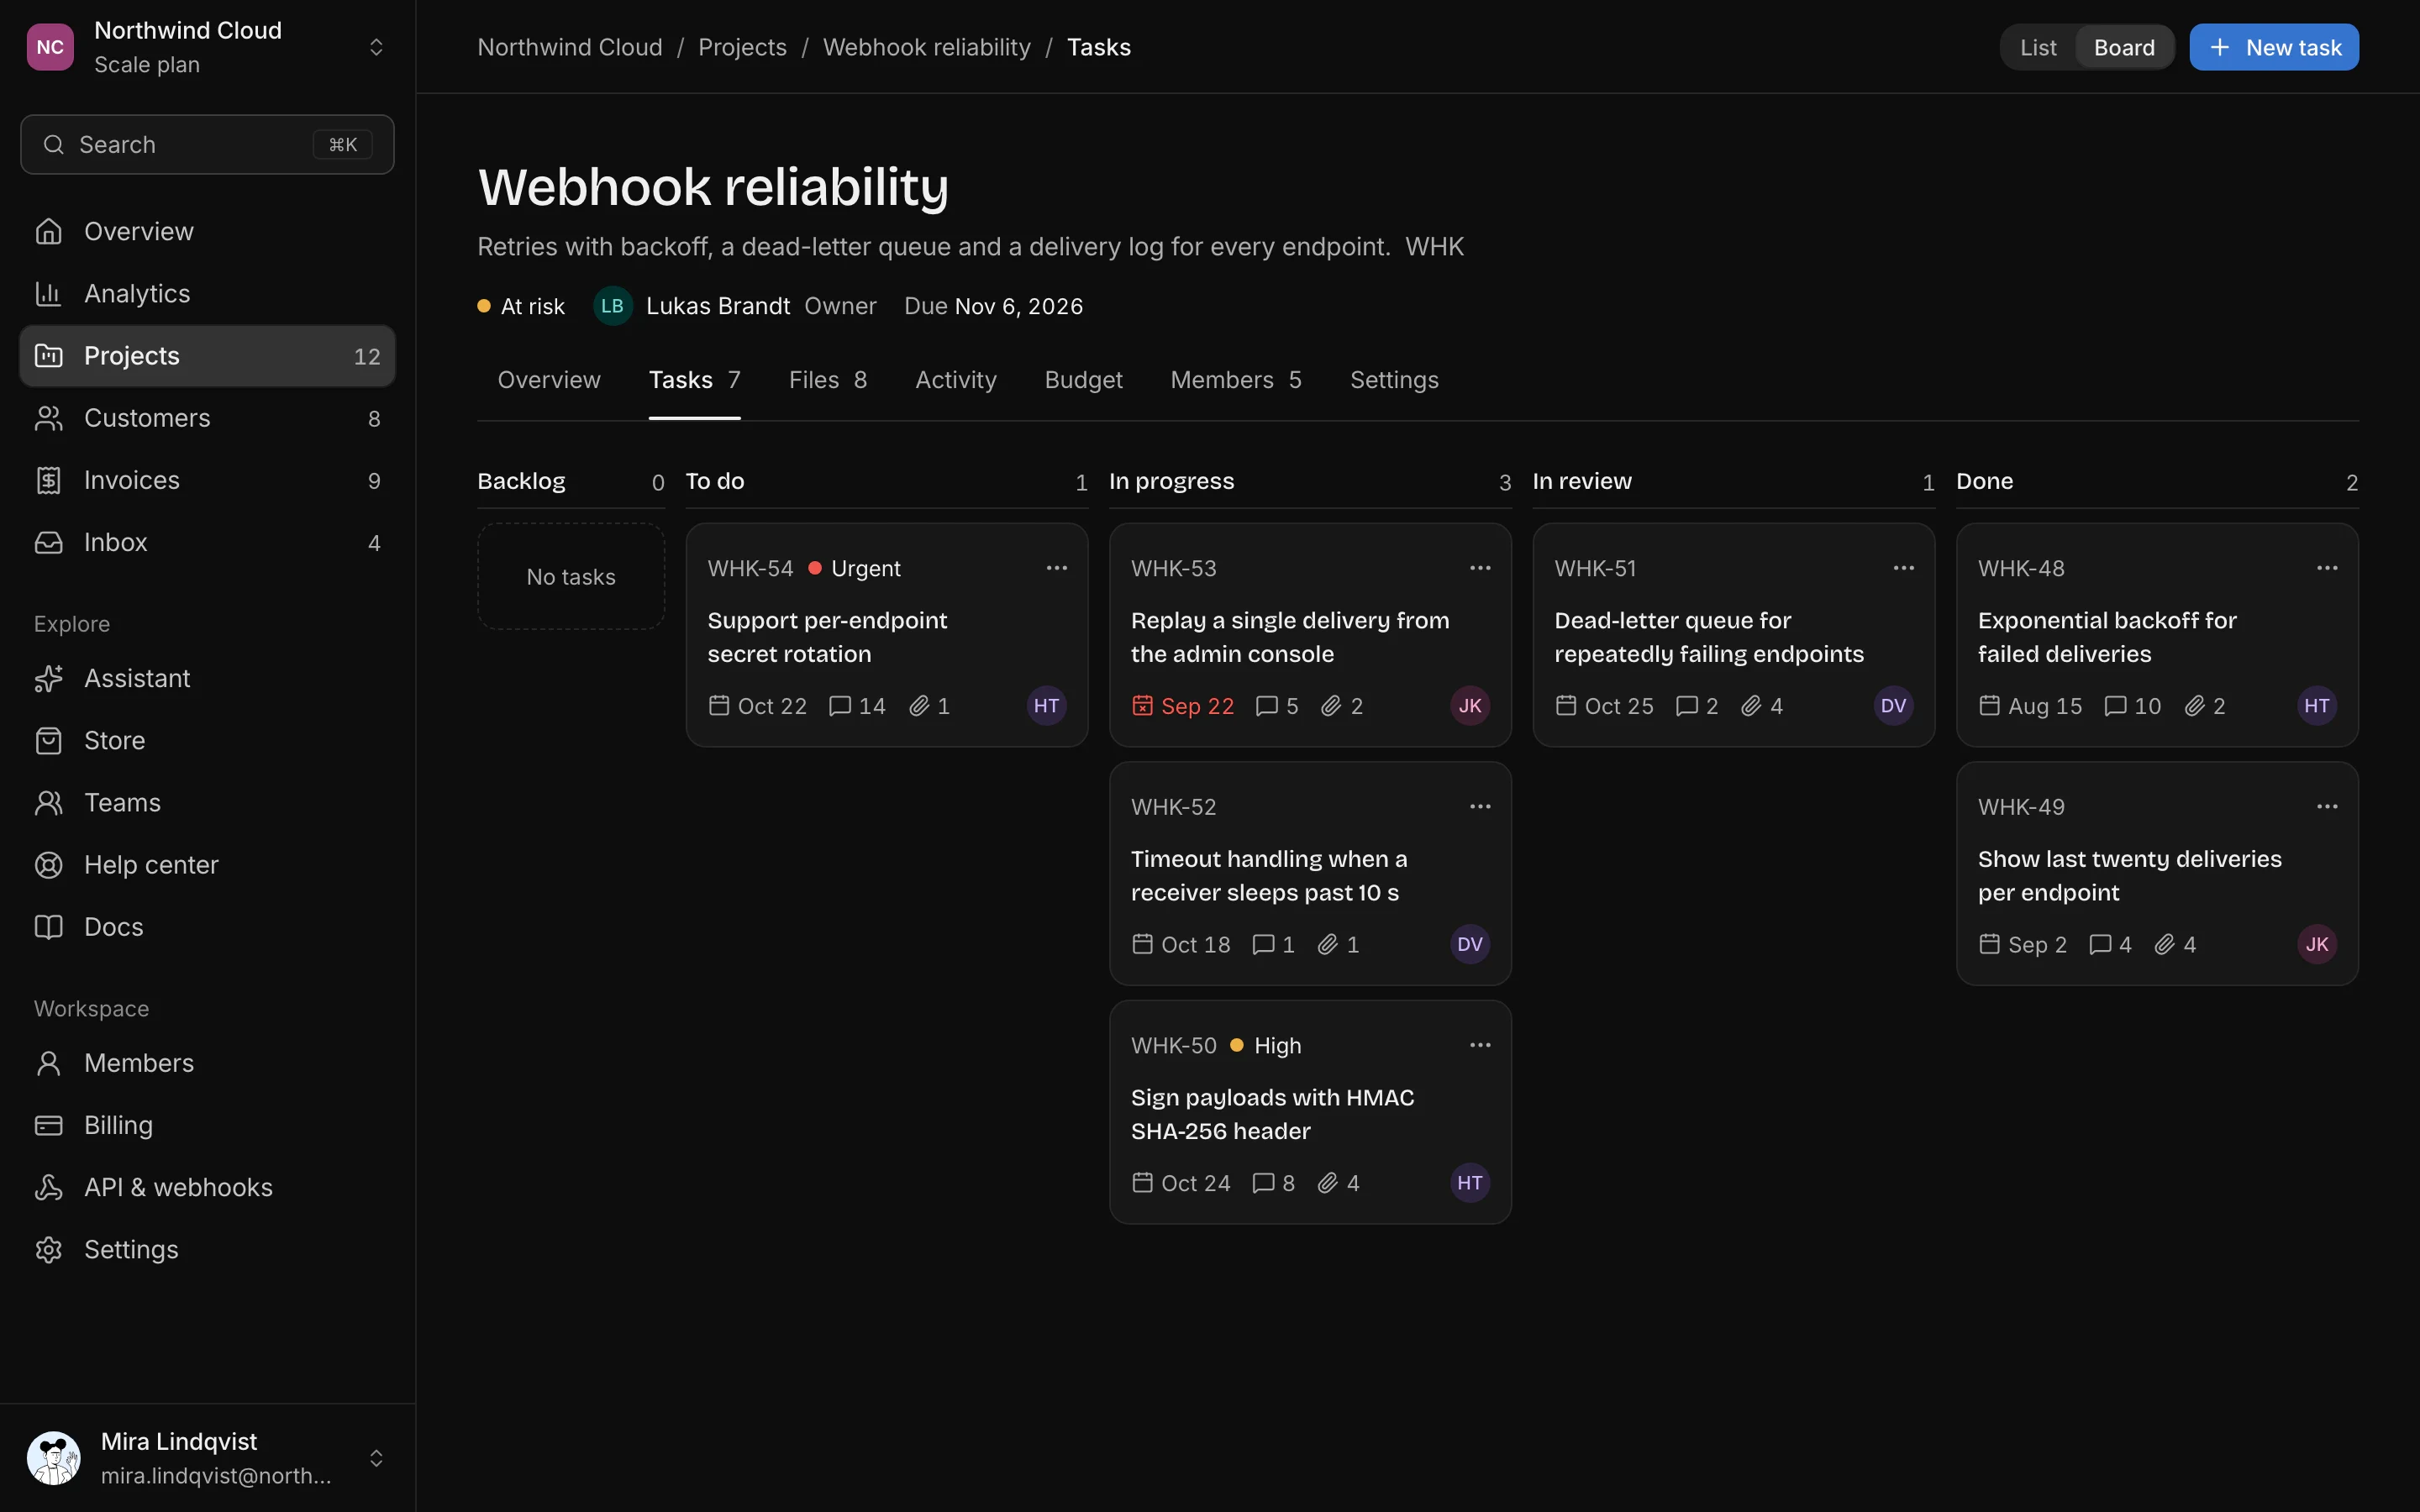
Task: Switch to Board view
Action: 2124,47
